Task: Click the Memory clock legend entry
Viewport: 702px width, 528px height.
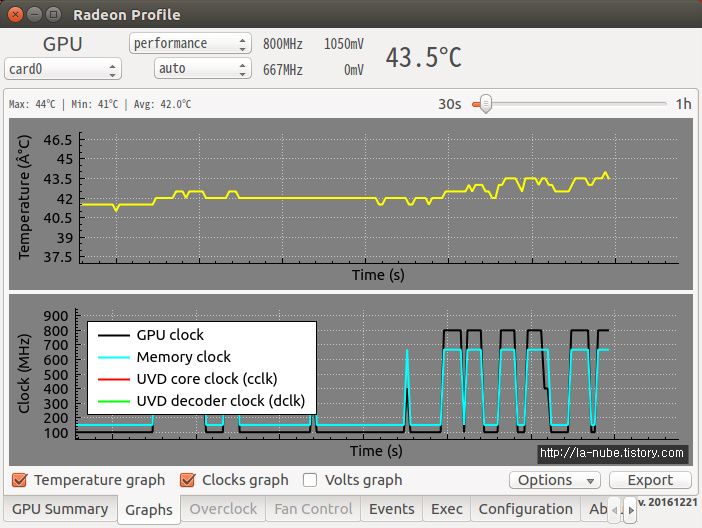Action: pos(164,357)
